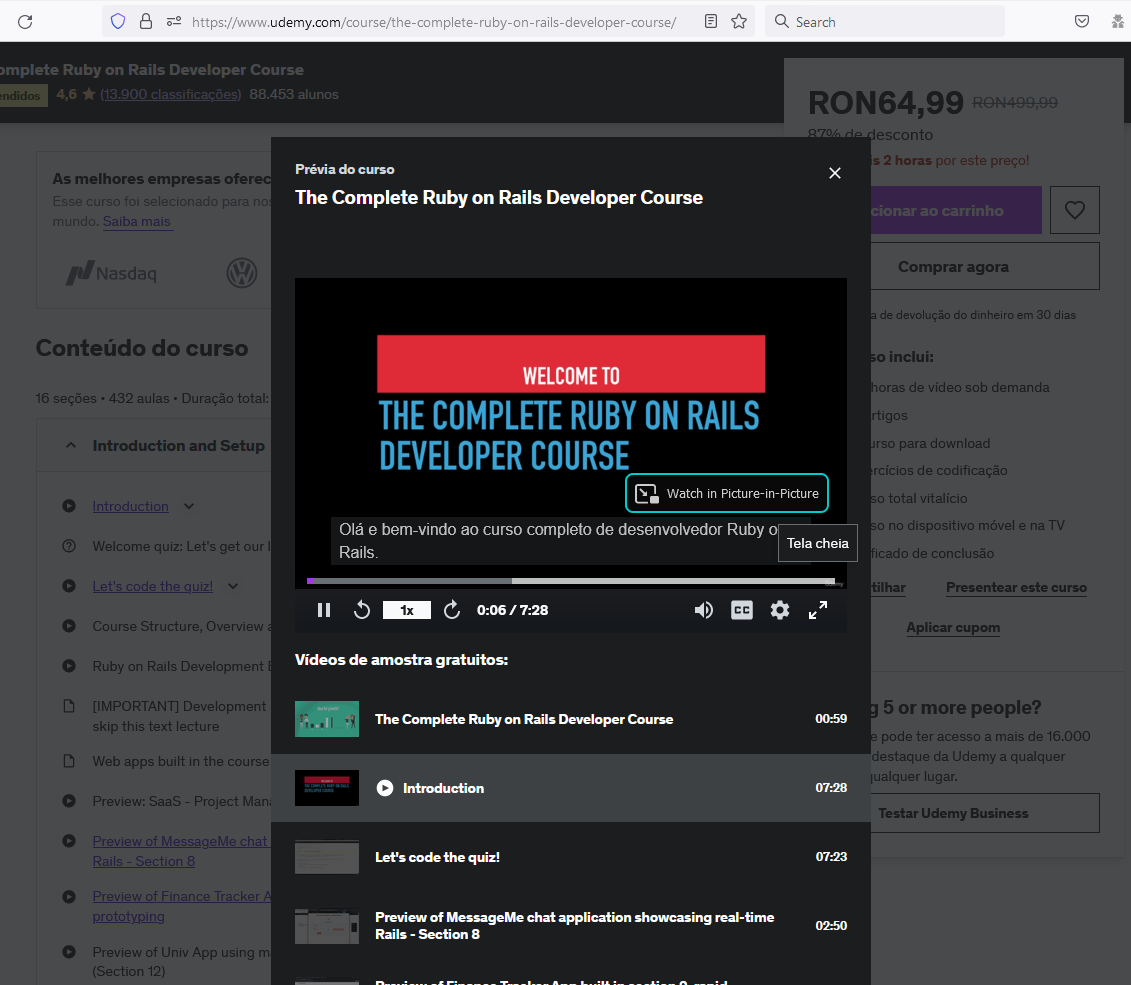Bookmark the page with the star icon

(x=739, y=21)
